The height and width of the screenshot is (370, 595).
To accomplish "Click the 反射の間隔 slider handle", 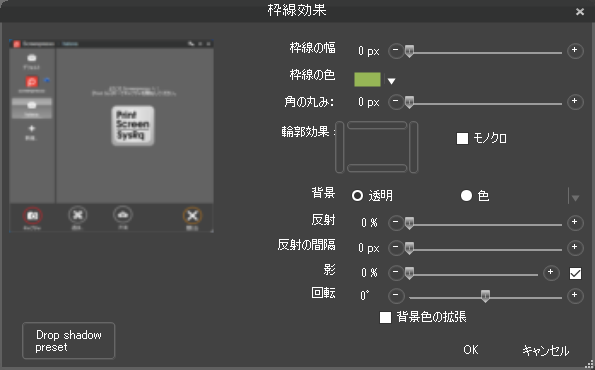I will [x=409, y=249].
